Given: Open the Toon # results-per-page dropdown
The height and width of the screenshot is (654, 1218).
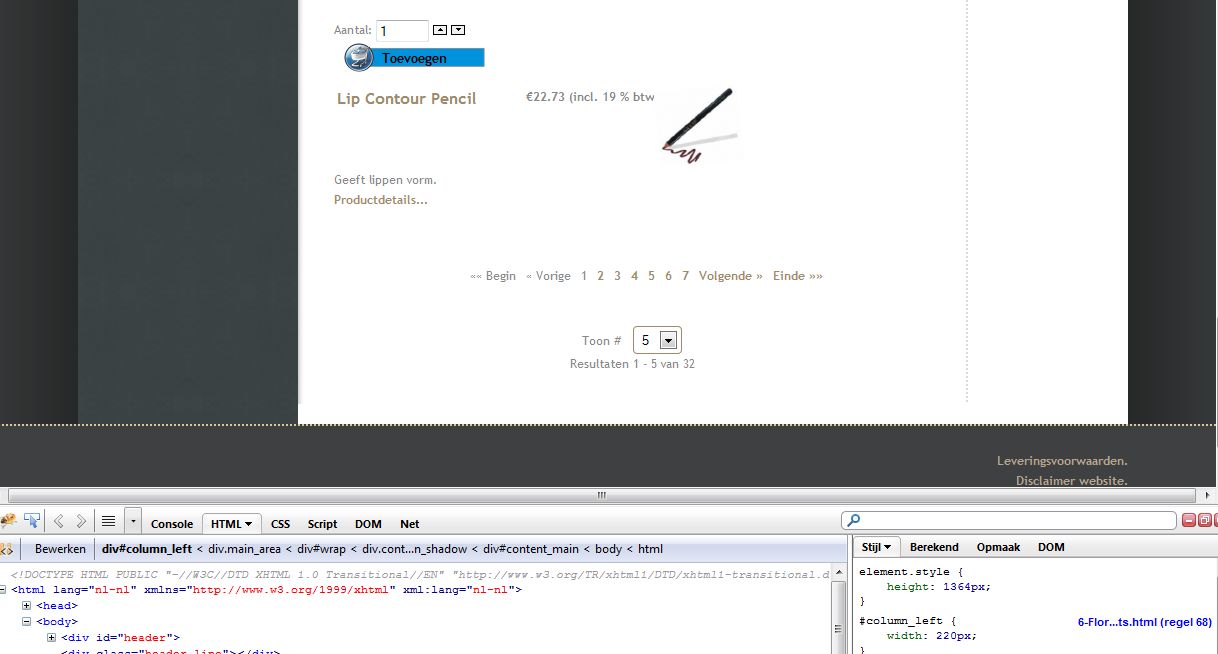Looking at the screenshot, I should [657, 340].
